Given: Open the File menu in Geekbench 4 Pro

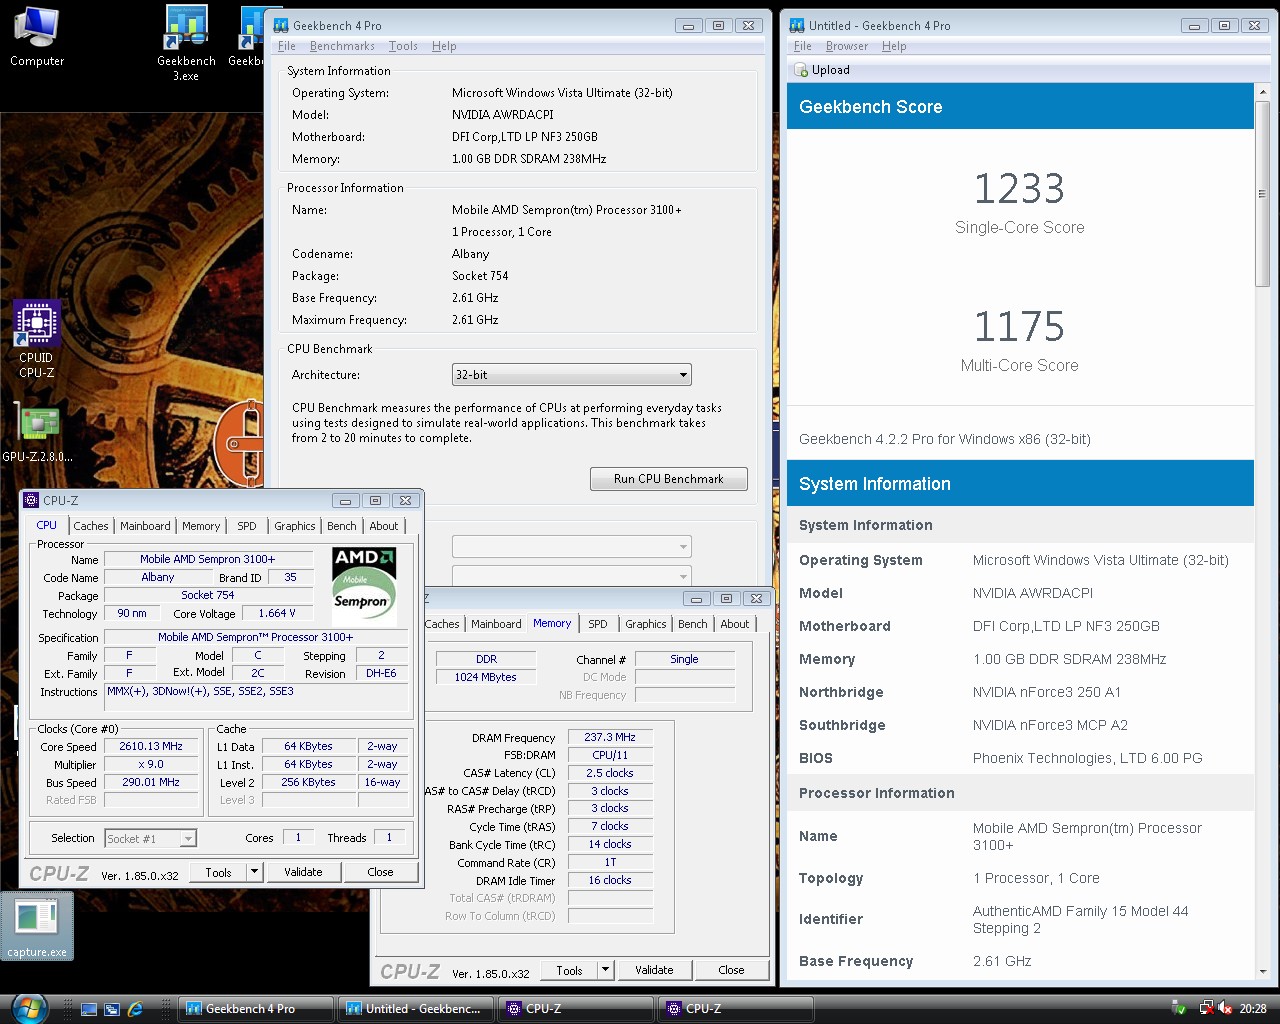Looking at the screenshot, I should click(287, 46).
